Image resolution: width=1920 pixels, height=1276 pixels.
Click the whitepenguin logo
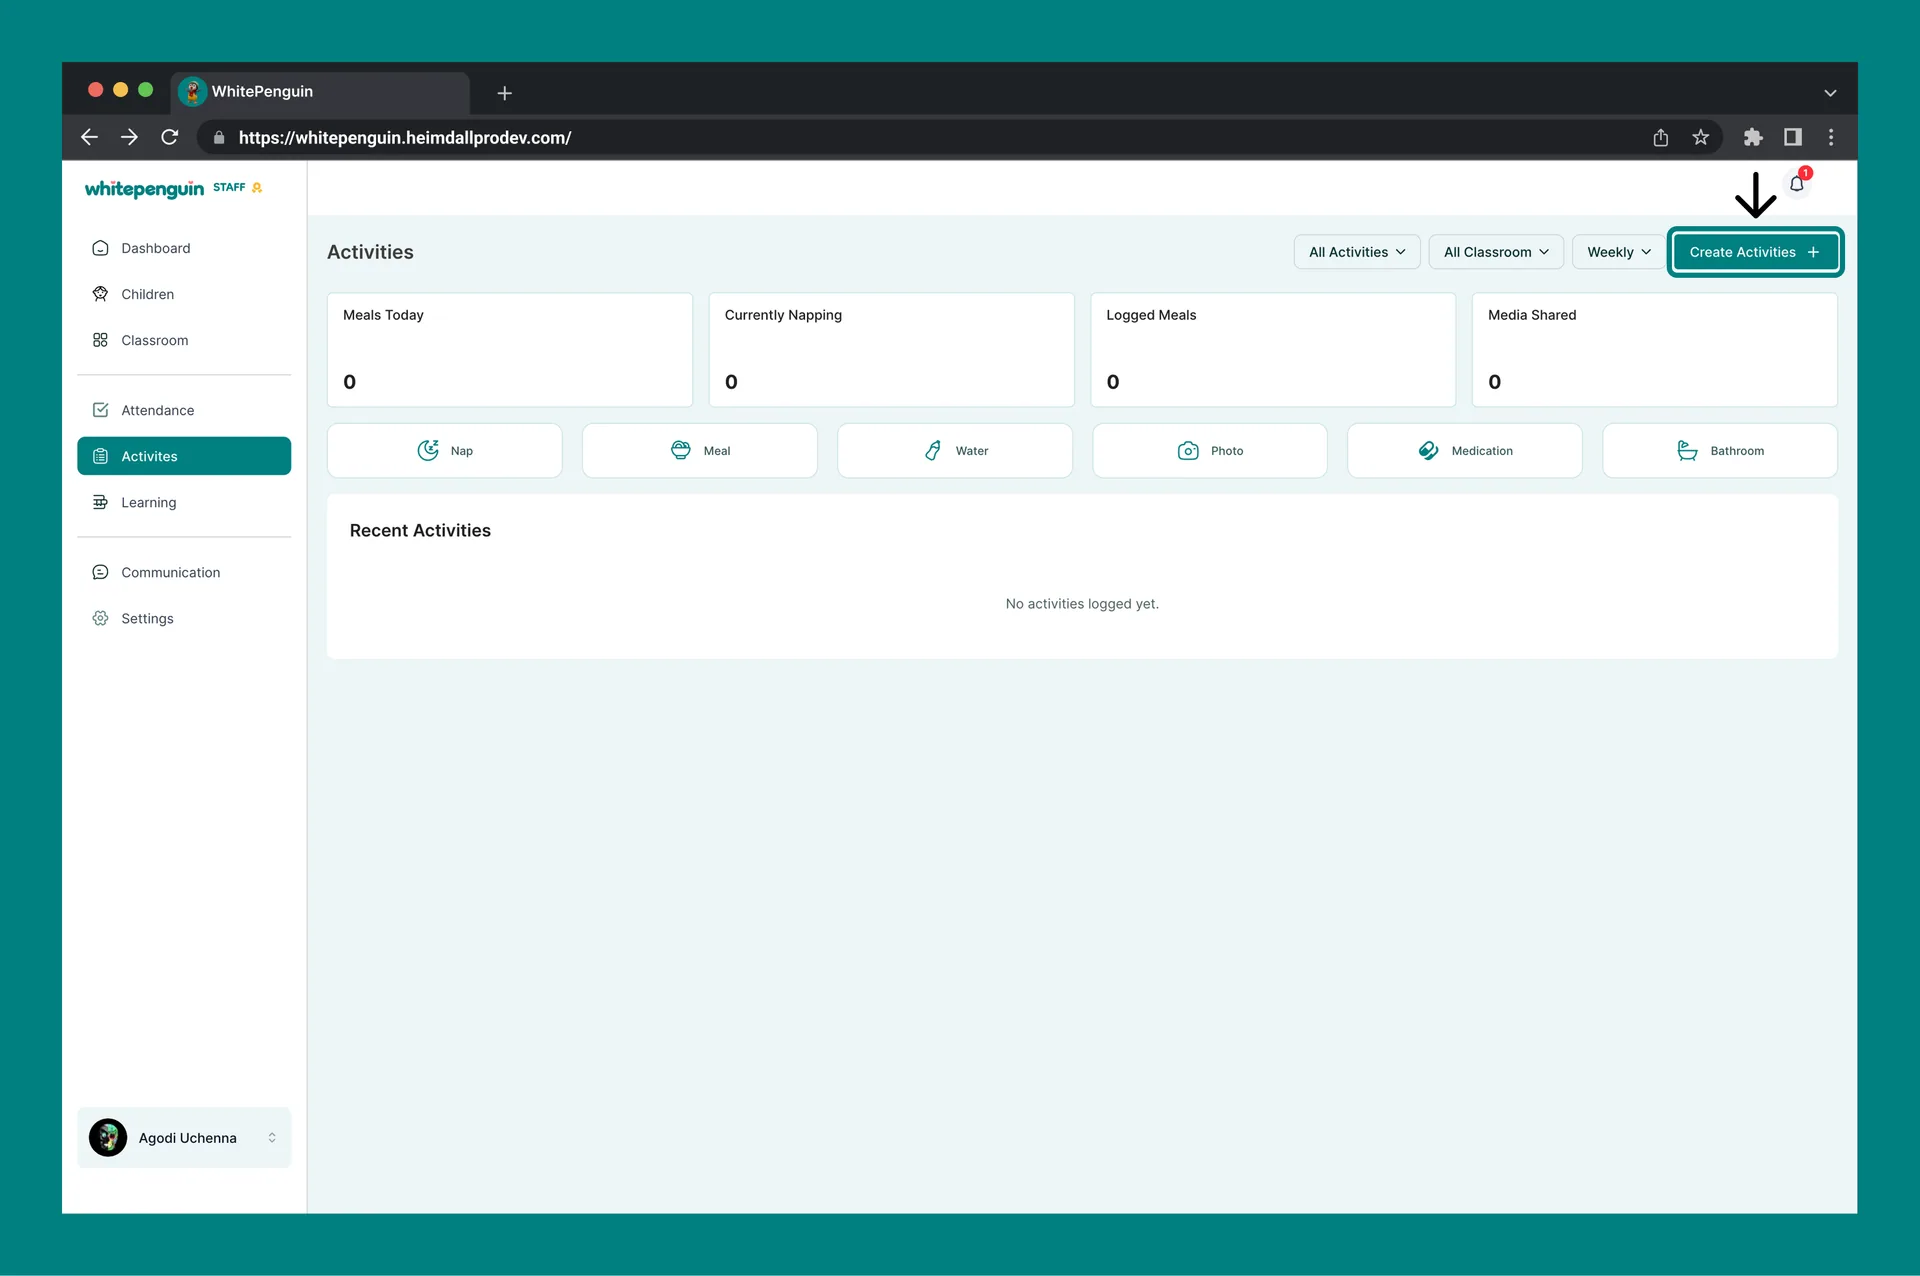(x=144, y=189)
